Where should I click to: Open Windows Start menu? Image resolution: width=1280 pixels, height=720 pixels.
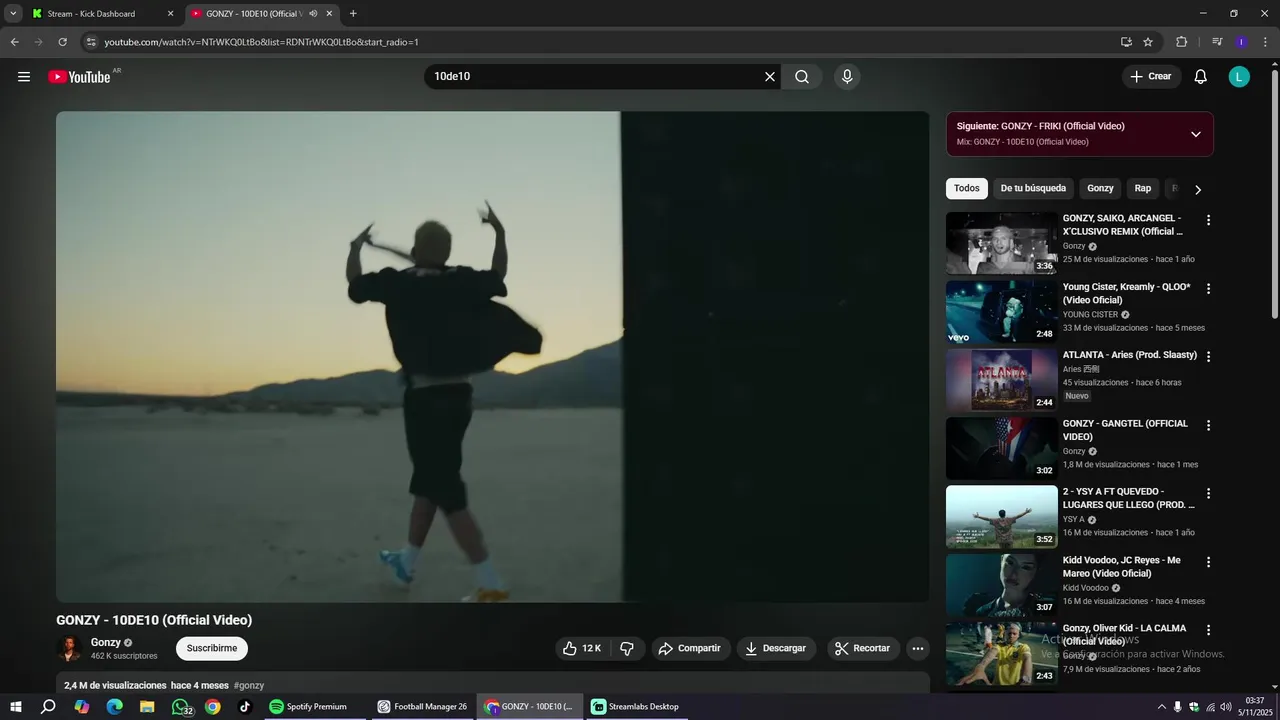pyautogui.click(x=16, y=707)
